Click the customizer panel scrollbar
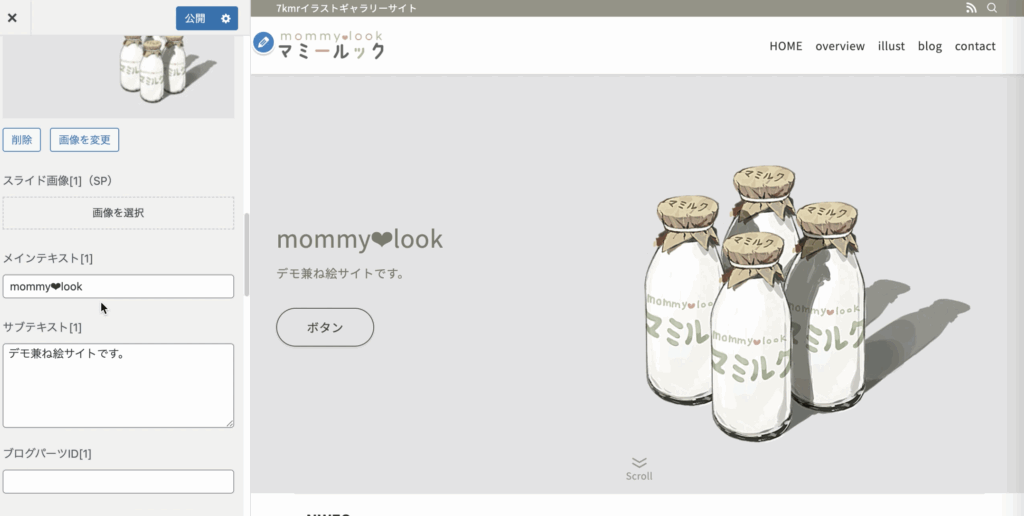Image resolution: width=1024 pixels, height=516 pixels. click(247, 255)
